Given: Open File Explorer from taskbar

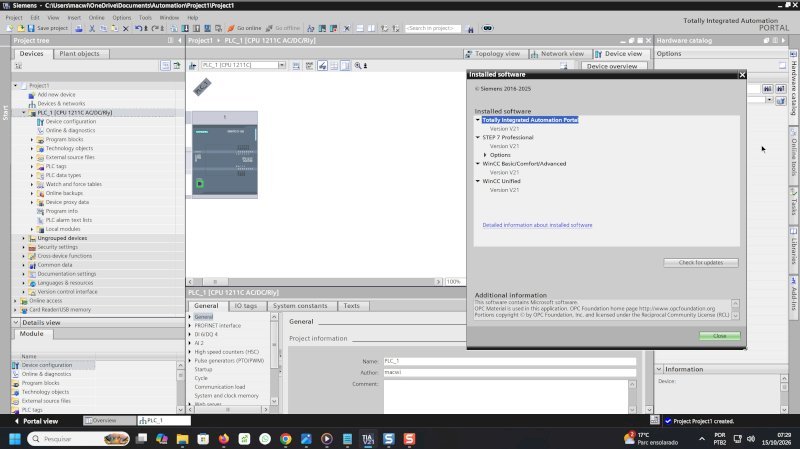Looking at the screenshot, I should coord(182,439).
